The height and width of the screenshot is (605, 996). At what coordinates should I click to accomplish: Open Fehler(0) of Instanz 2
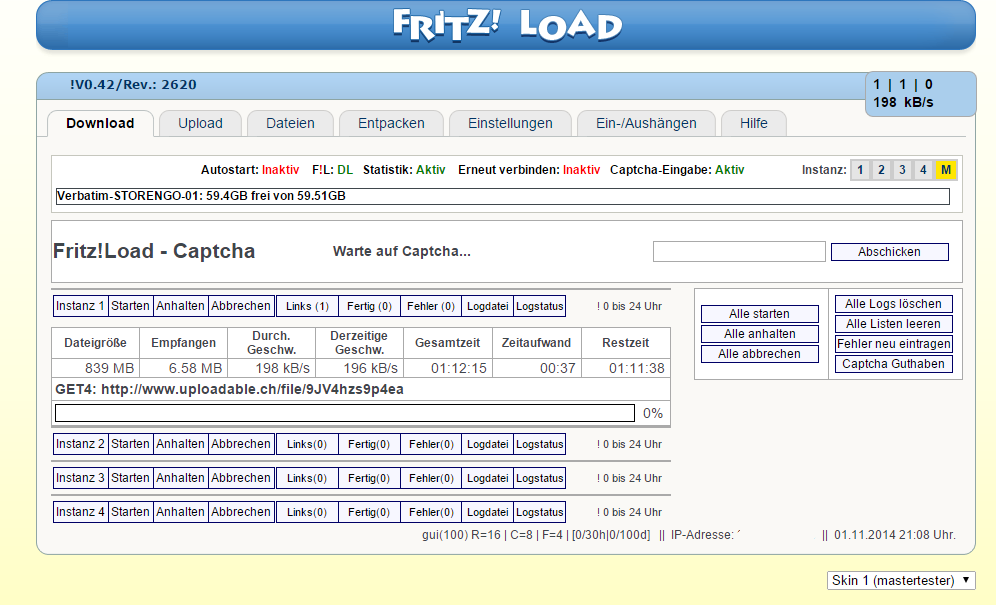point(431,444)
